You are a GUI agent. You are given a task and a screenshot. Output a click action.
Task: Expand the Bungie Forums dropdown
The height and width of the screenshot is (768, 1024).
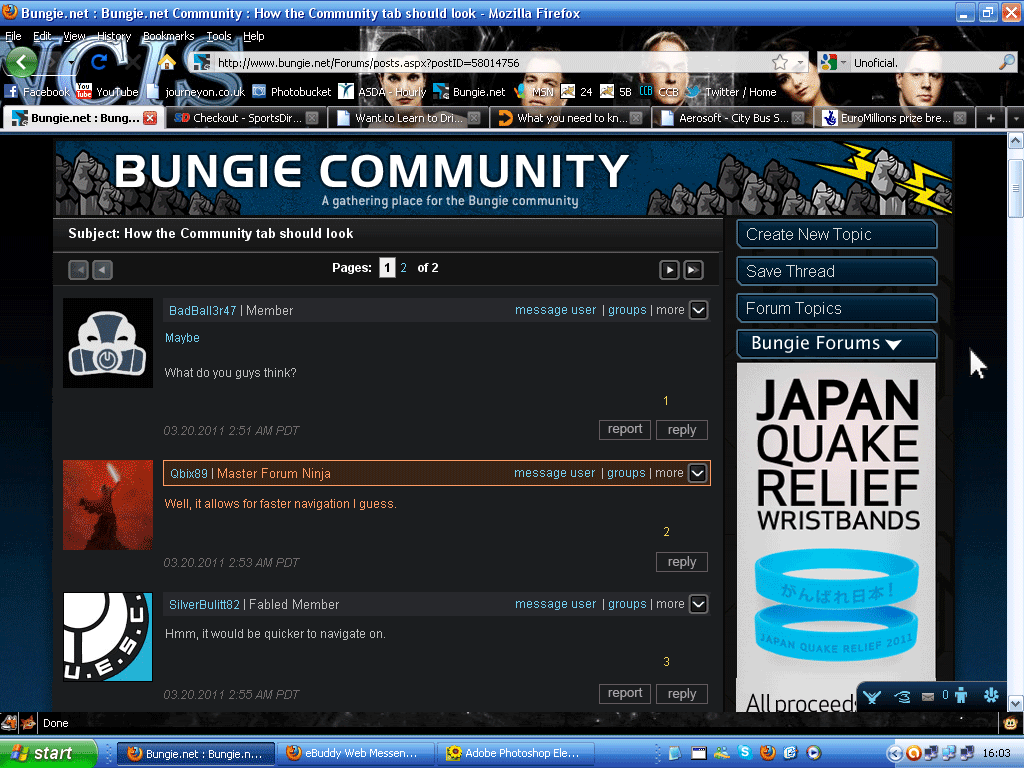(x=836, y=344)
